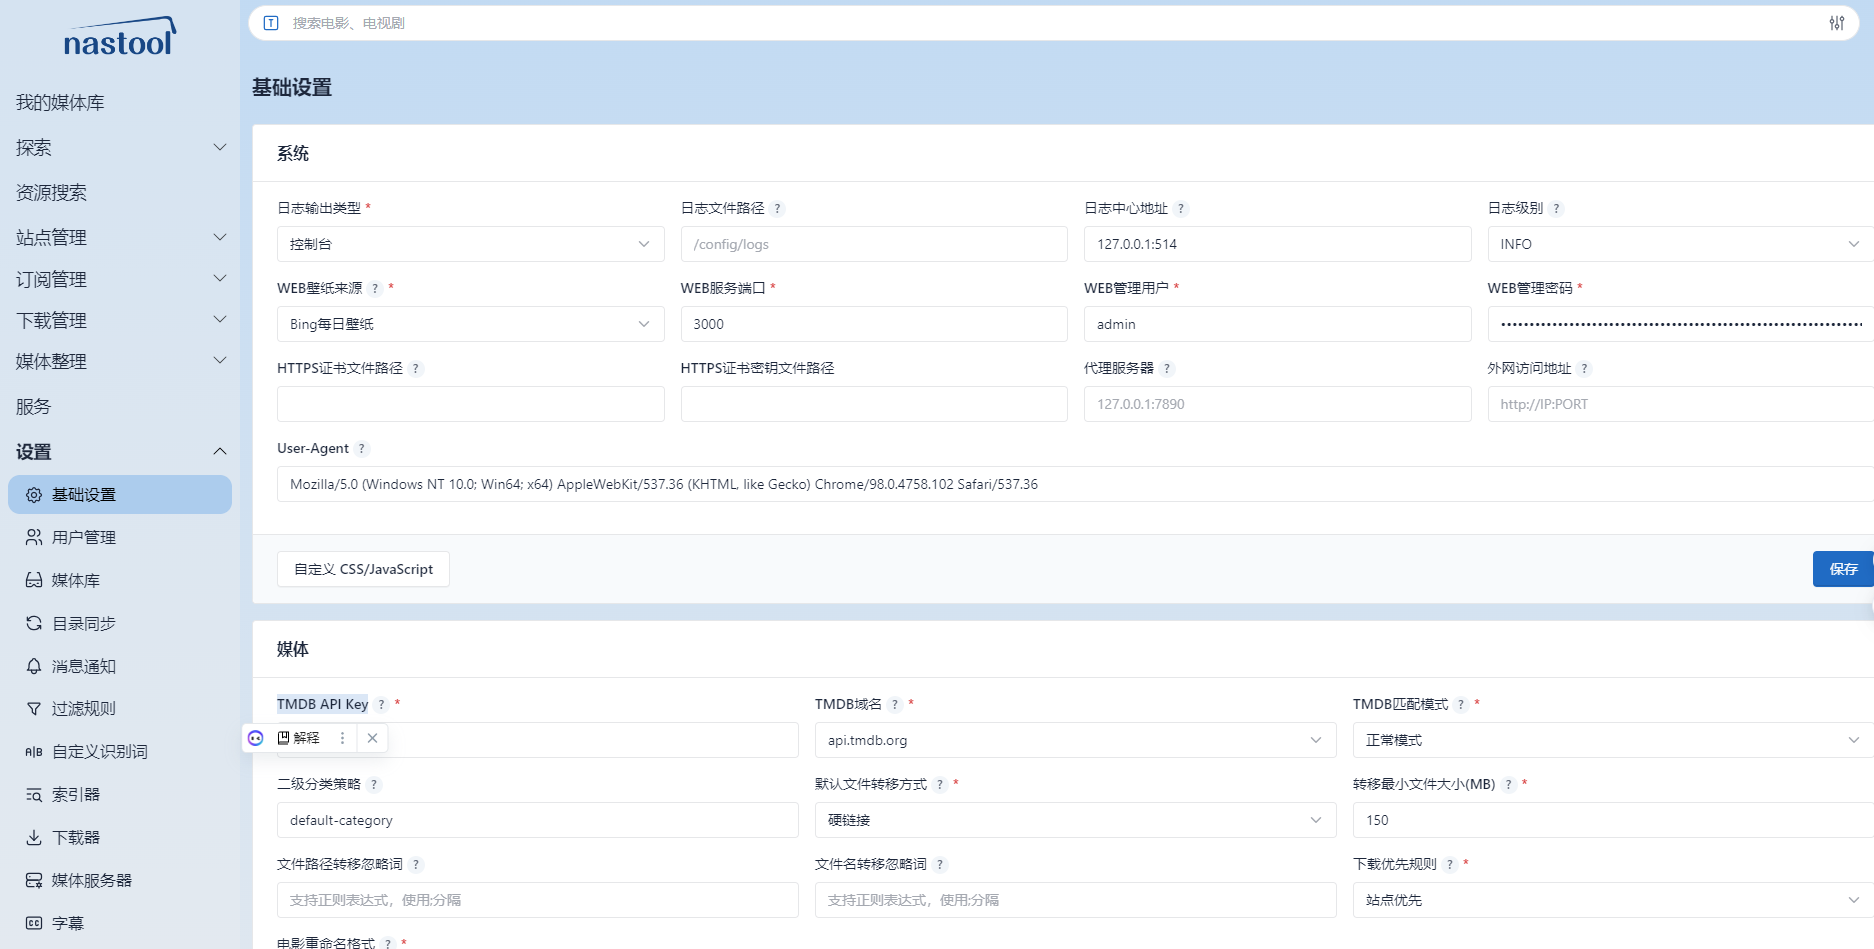This screenshot has height=949, width=1874.
Task: Click the help icon beside 日志中心地址
Action: point(1181,209)
